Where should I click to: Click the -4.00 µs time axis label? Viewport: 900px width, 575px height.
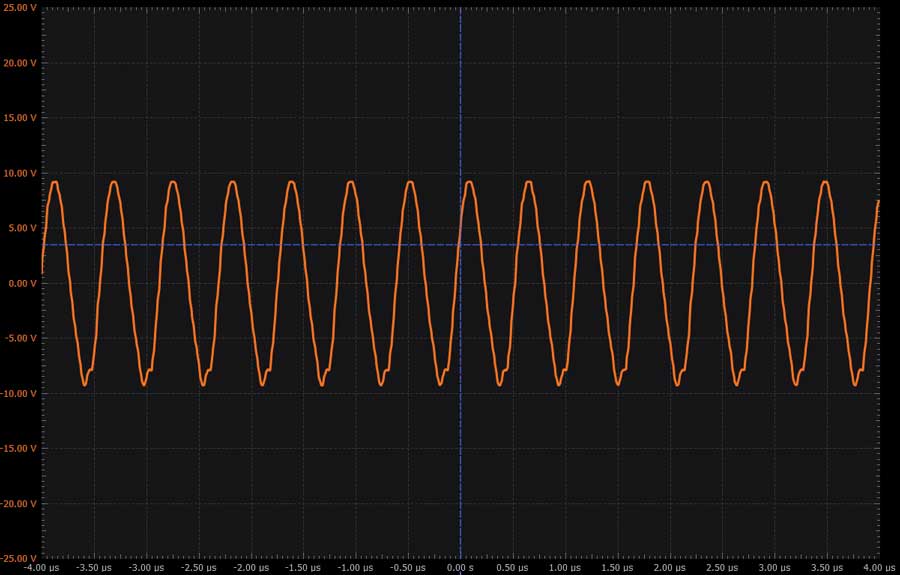41,567
